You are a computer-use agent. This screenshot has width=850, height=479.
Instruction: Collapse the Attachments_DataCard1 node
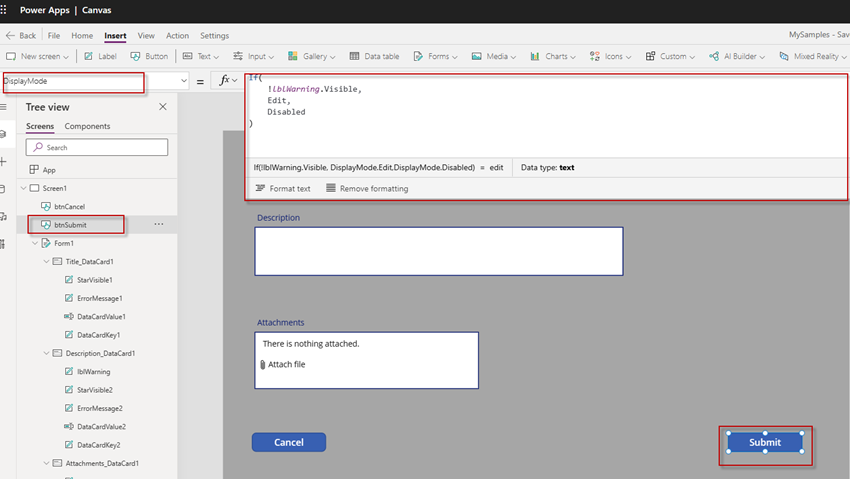click(47, 463)
